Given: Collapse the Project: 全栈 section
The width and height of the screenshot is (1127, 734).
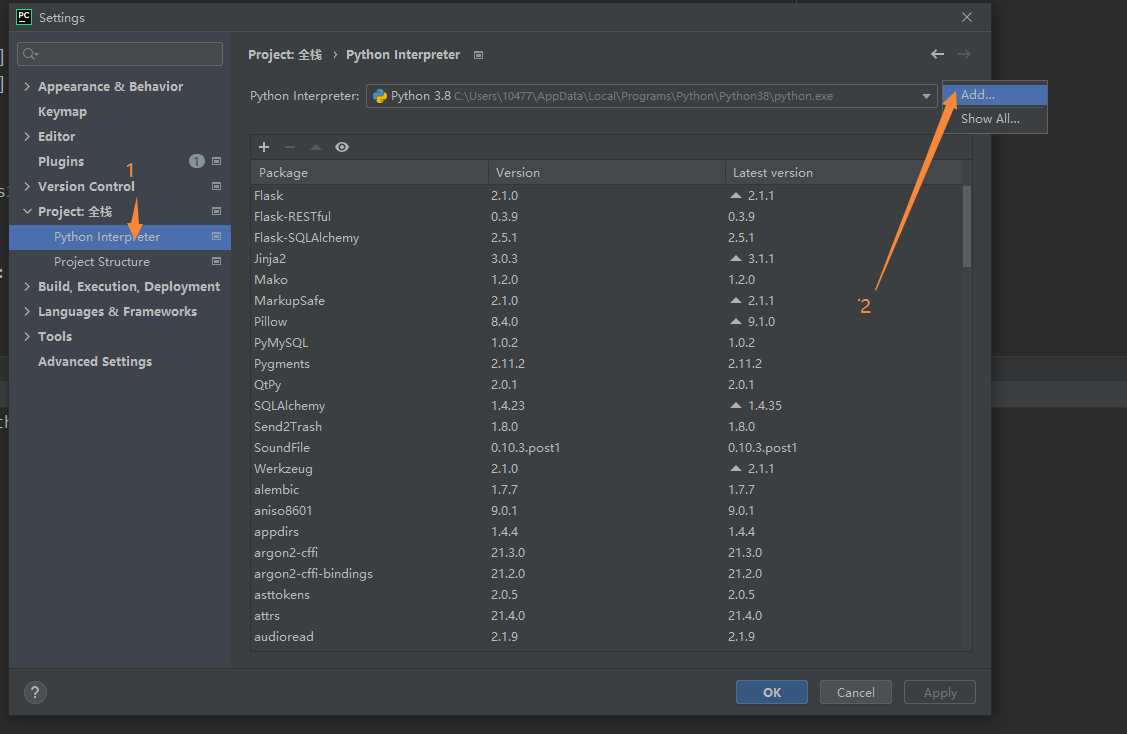Looking at the screenshot, I should 27,211.
